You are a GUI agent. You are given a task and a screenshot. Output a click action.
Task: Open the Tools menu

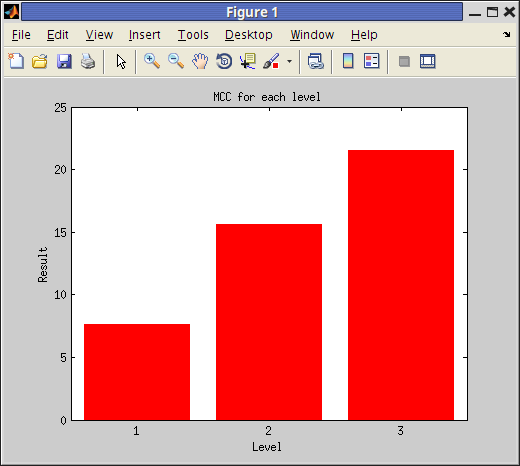(193, 35)
